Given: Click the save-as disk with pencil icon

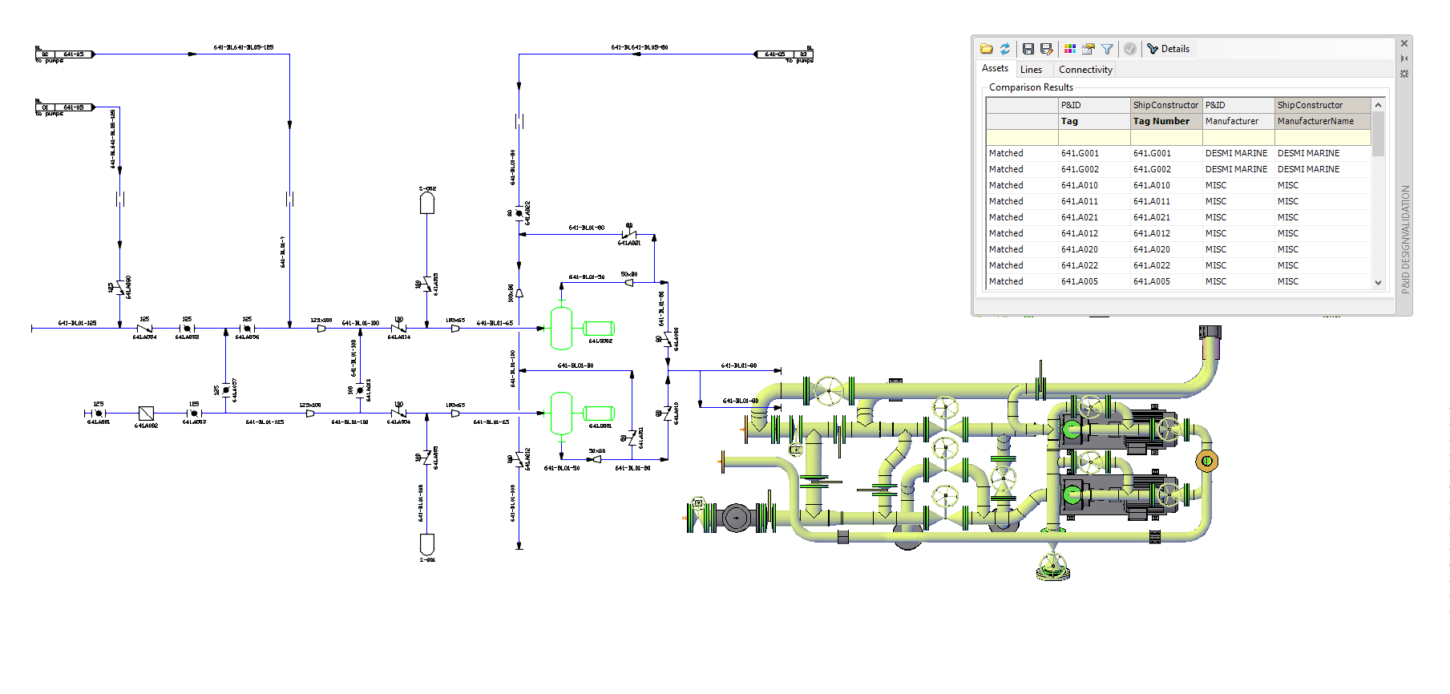Looking at the screenshot, I should [1046, 49].
